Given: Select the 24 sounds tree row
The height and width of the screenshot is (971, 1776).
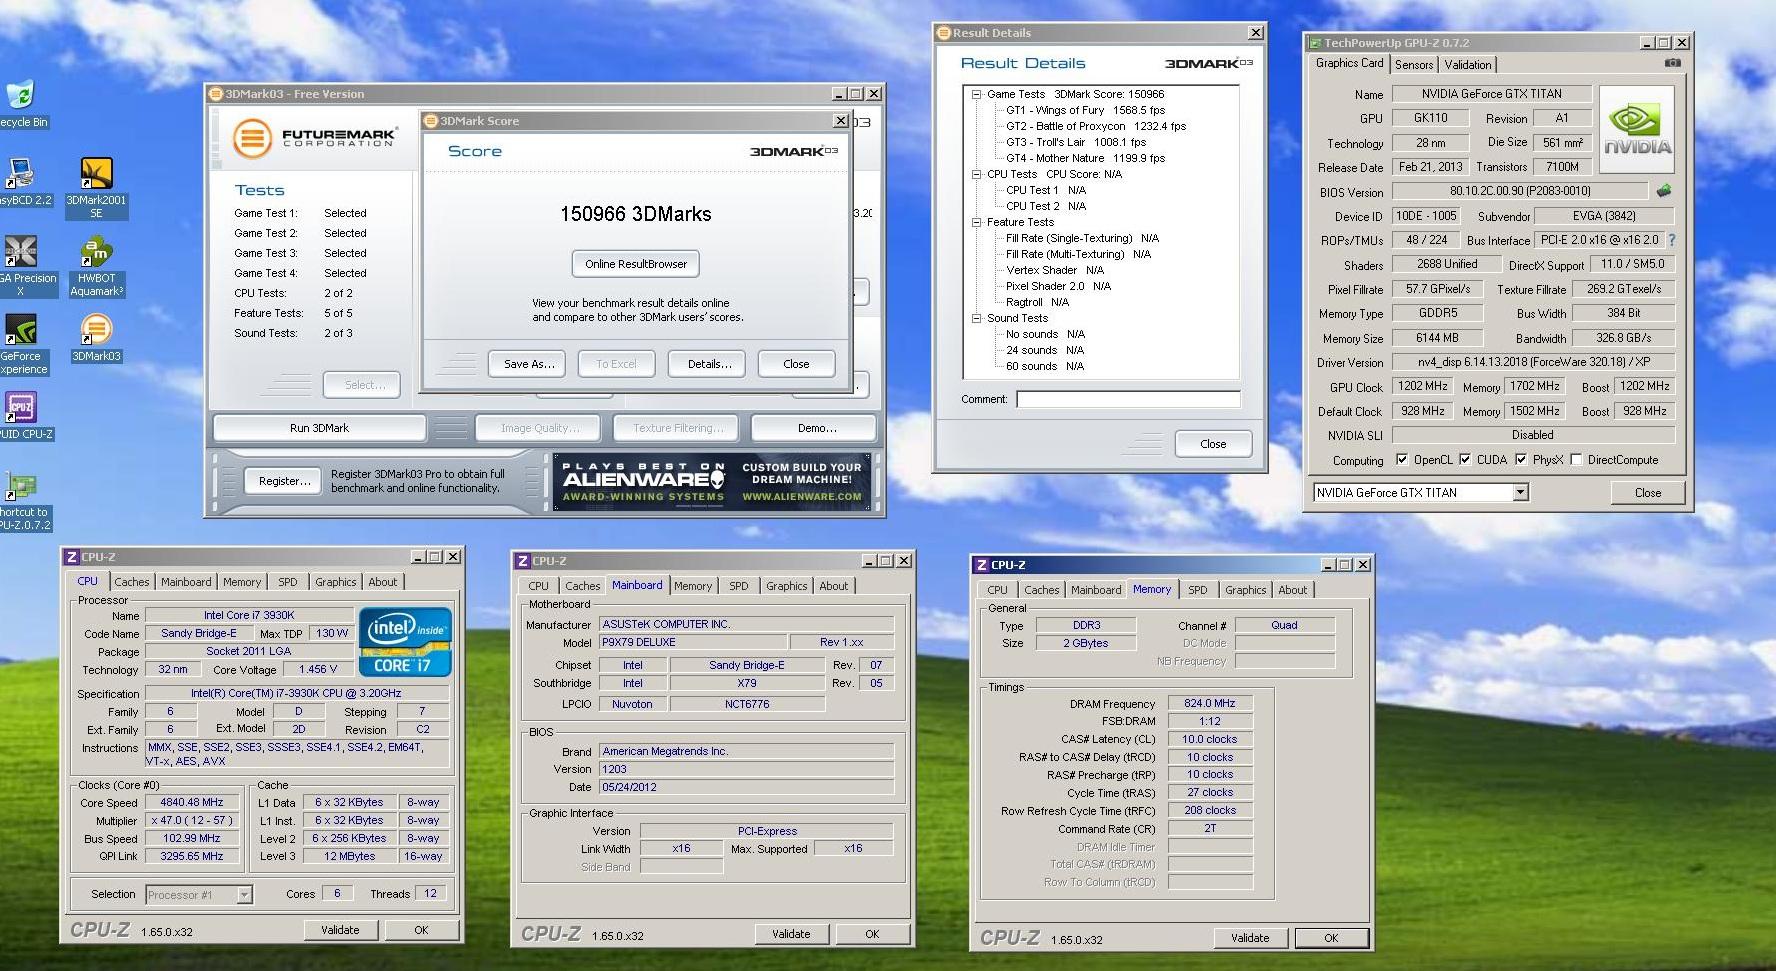Looking at the screenshot, I should pyautogui.click(x=1045, y=350).
